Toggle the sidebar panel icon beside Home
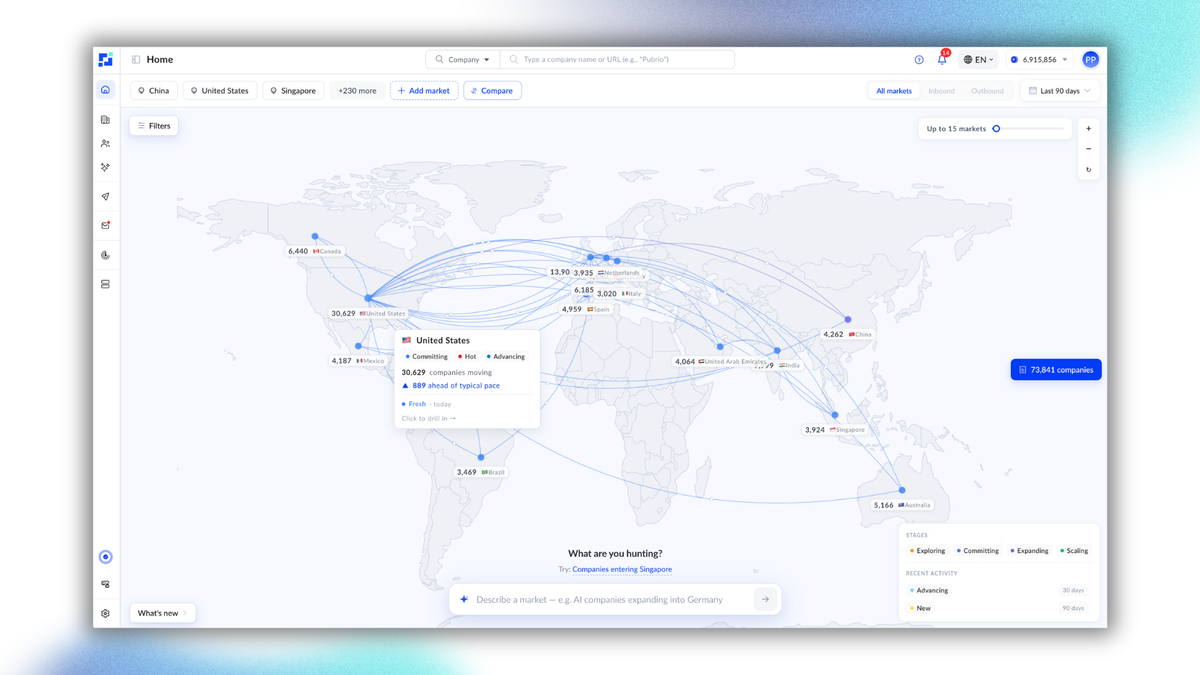Image resolution: width=1200 pixels, height=675 pixels. coord(136,60)
